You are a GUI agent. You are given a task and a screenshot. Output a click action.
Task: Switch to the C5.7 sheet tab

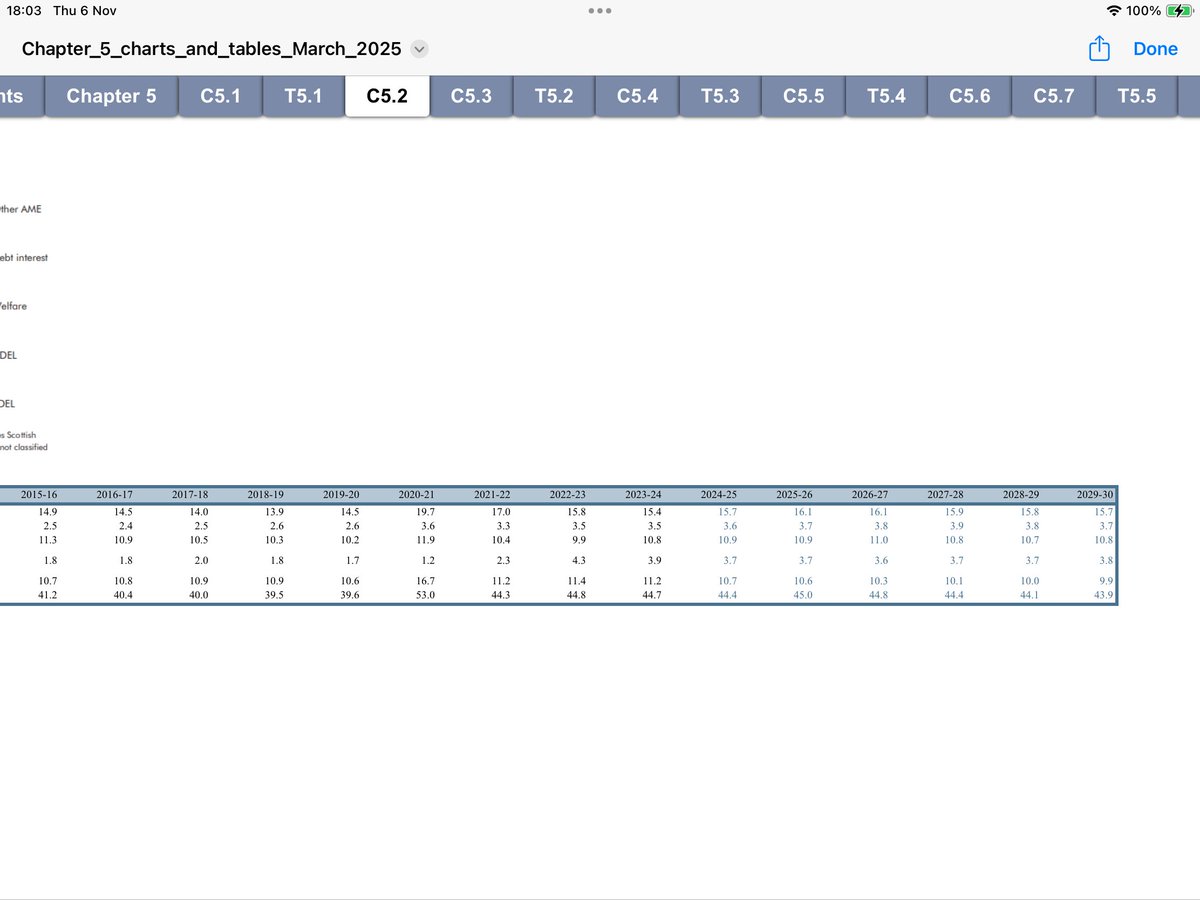click(1053, 96)
